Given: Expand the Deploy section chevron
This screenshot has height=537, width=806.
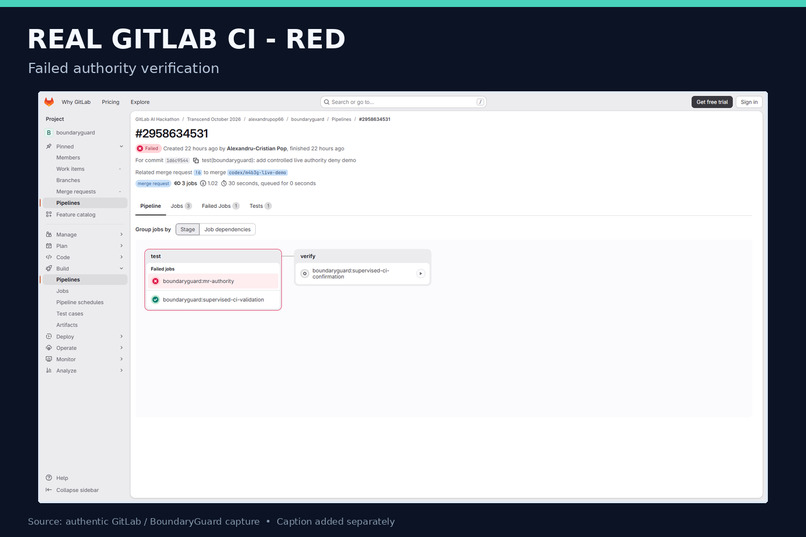Looking at the screenshot, I should click(x=121, y=337).
